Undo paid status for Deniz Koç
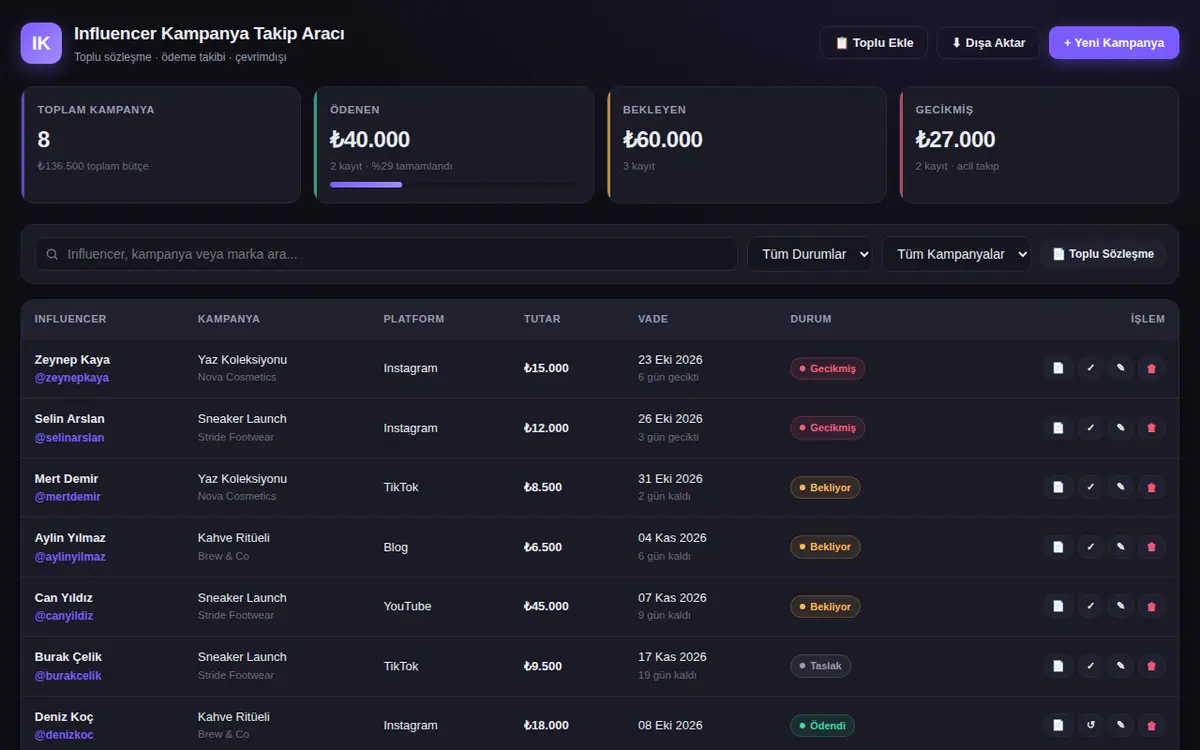 click(x=1090, y=725)
